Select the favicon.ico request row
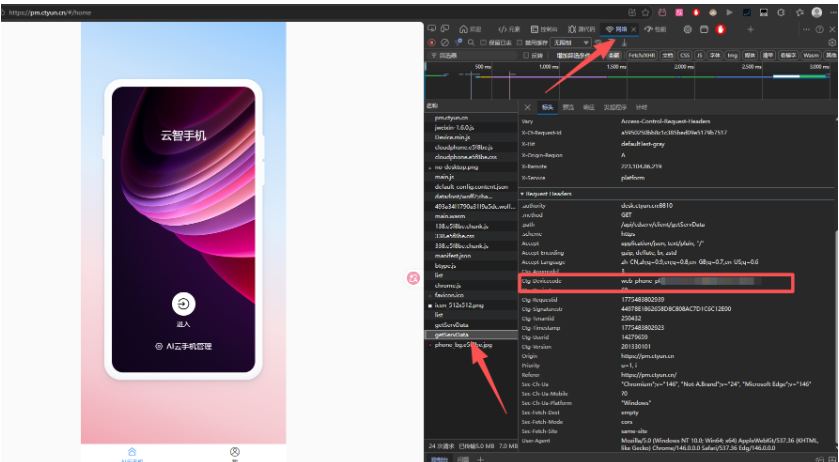Viewport: 839px width, 462px height. pos(471,295)
